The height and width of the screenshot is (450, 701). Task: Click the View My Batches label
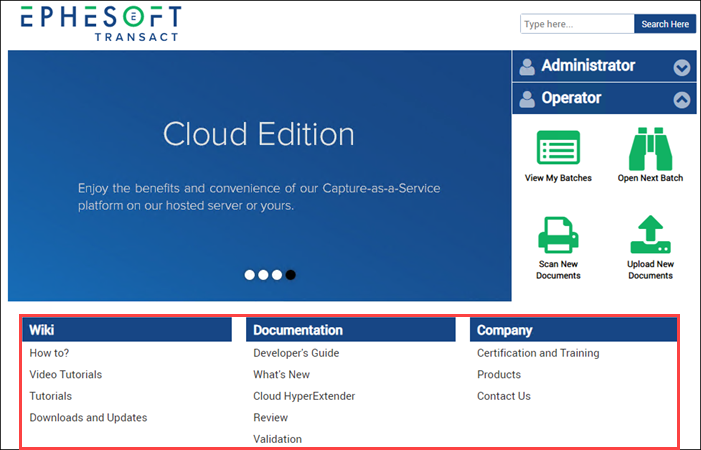pyautogui.click(x=558, y=178)
